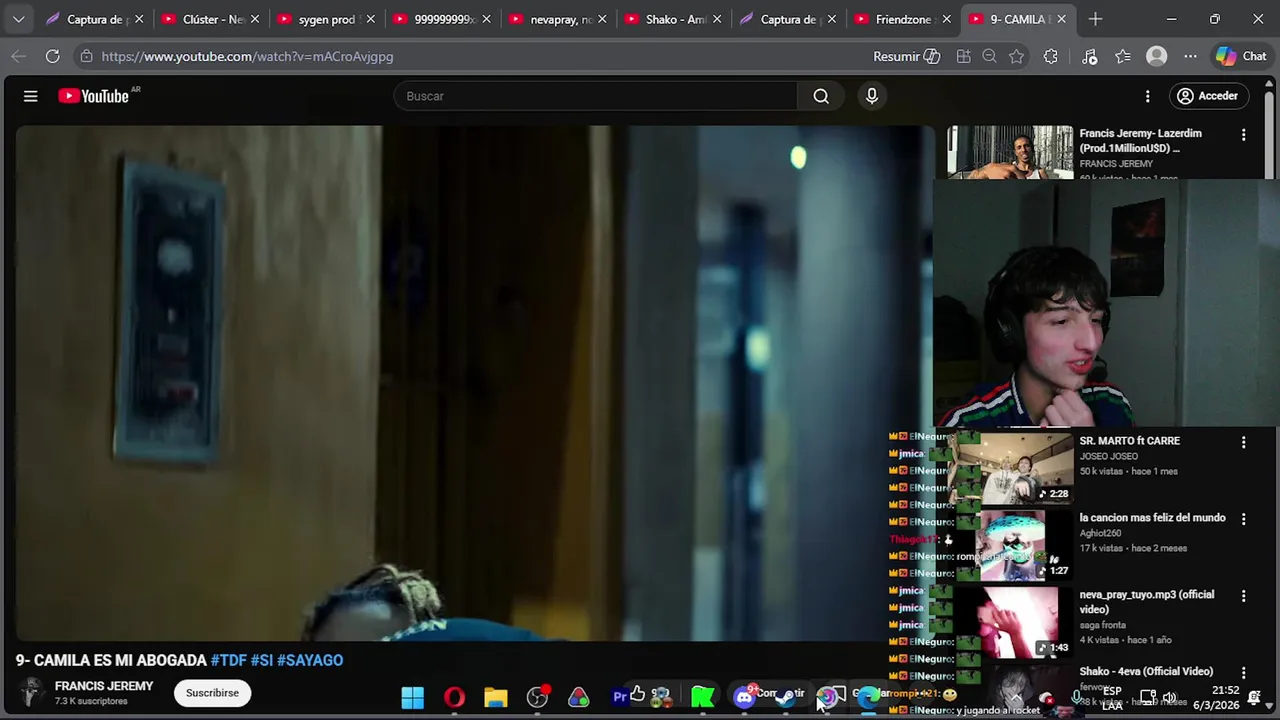Image resolution: width=1280 pixels, height=720 pixels.
Task: Click the address bar URL
Action: [x=247, y=56]
